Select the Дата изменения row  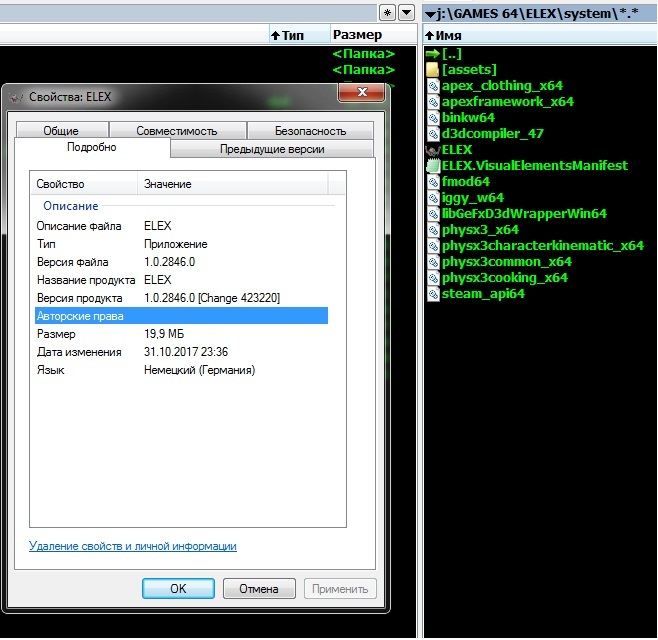(181, 352)
